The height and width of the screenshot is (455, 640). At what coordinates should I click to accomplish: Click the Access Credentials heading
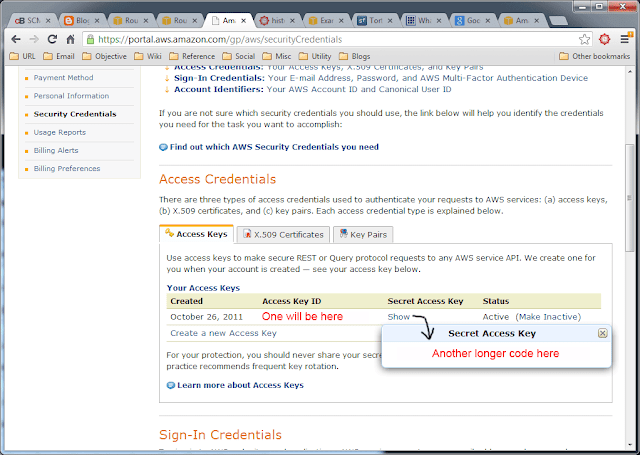(218, 179)
